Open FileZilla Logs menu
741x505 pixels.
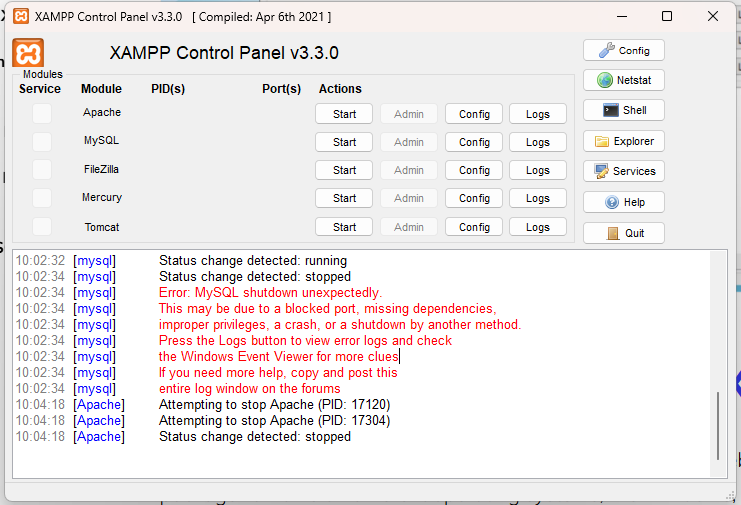pyautogui.click(x=538, y=170)
